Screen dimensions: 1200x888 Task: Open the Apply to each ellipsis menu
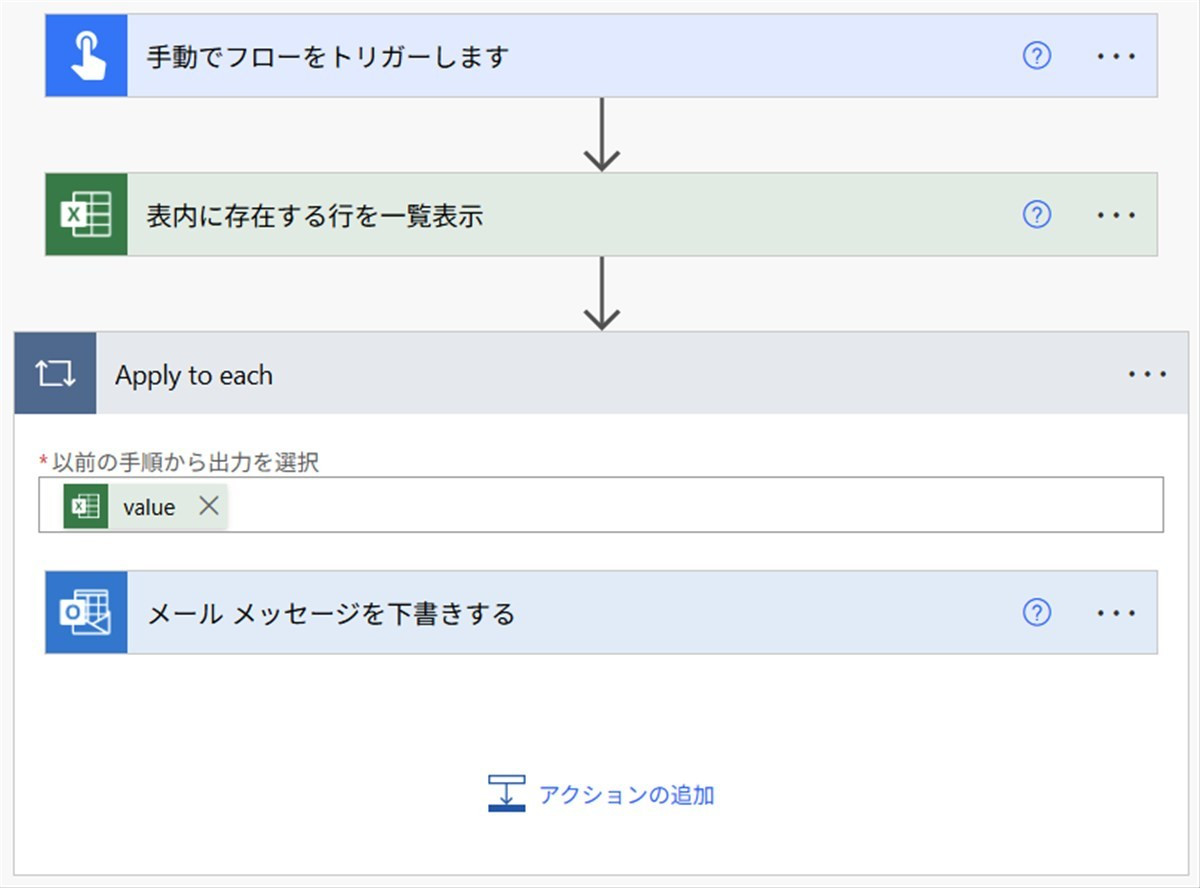tap(1147, 375)
